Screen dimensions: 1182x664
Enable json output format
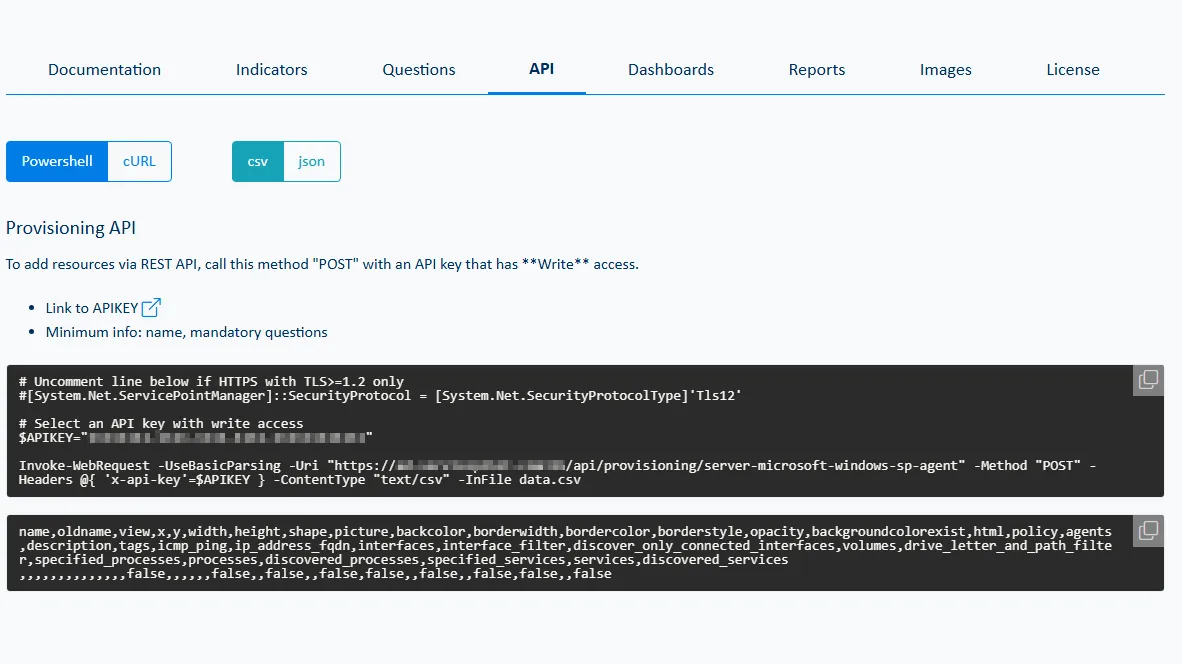[x=311, y=161]
